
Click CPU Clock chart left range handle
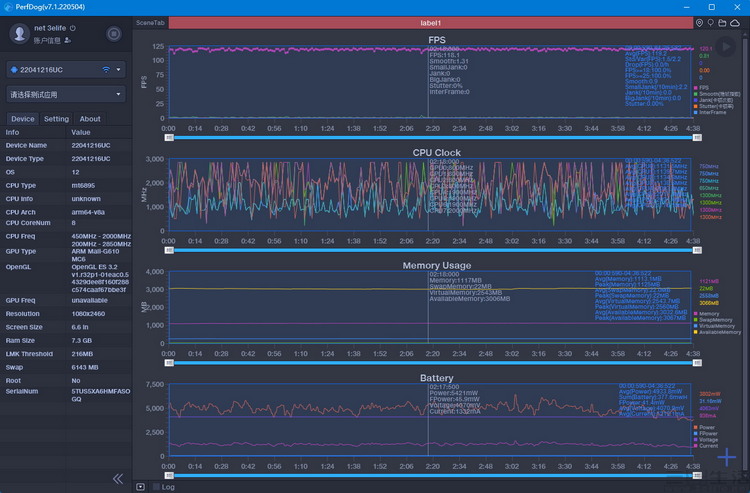pos(169,250)
